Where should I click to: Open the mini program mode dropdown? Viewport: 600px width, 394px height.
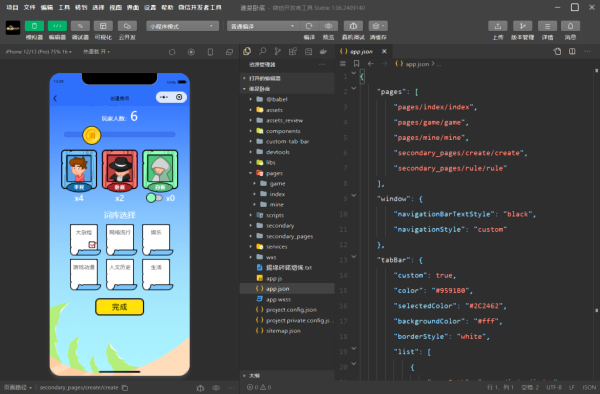[x=182, y=26]
